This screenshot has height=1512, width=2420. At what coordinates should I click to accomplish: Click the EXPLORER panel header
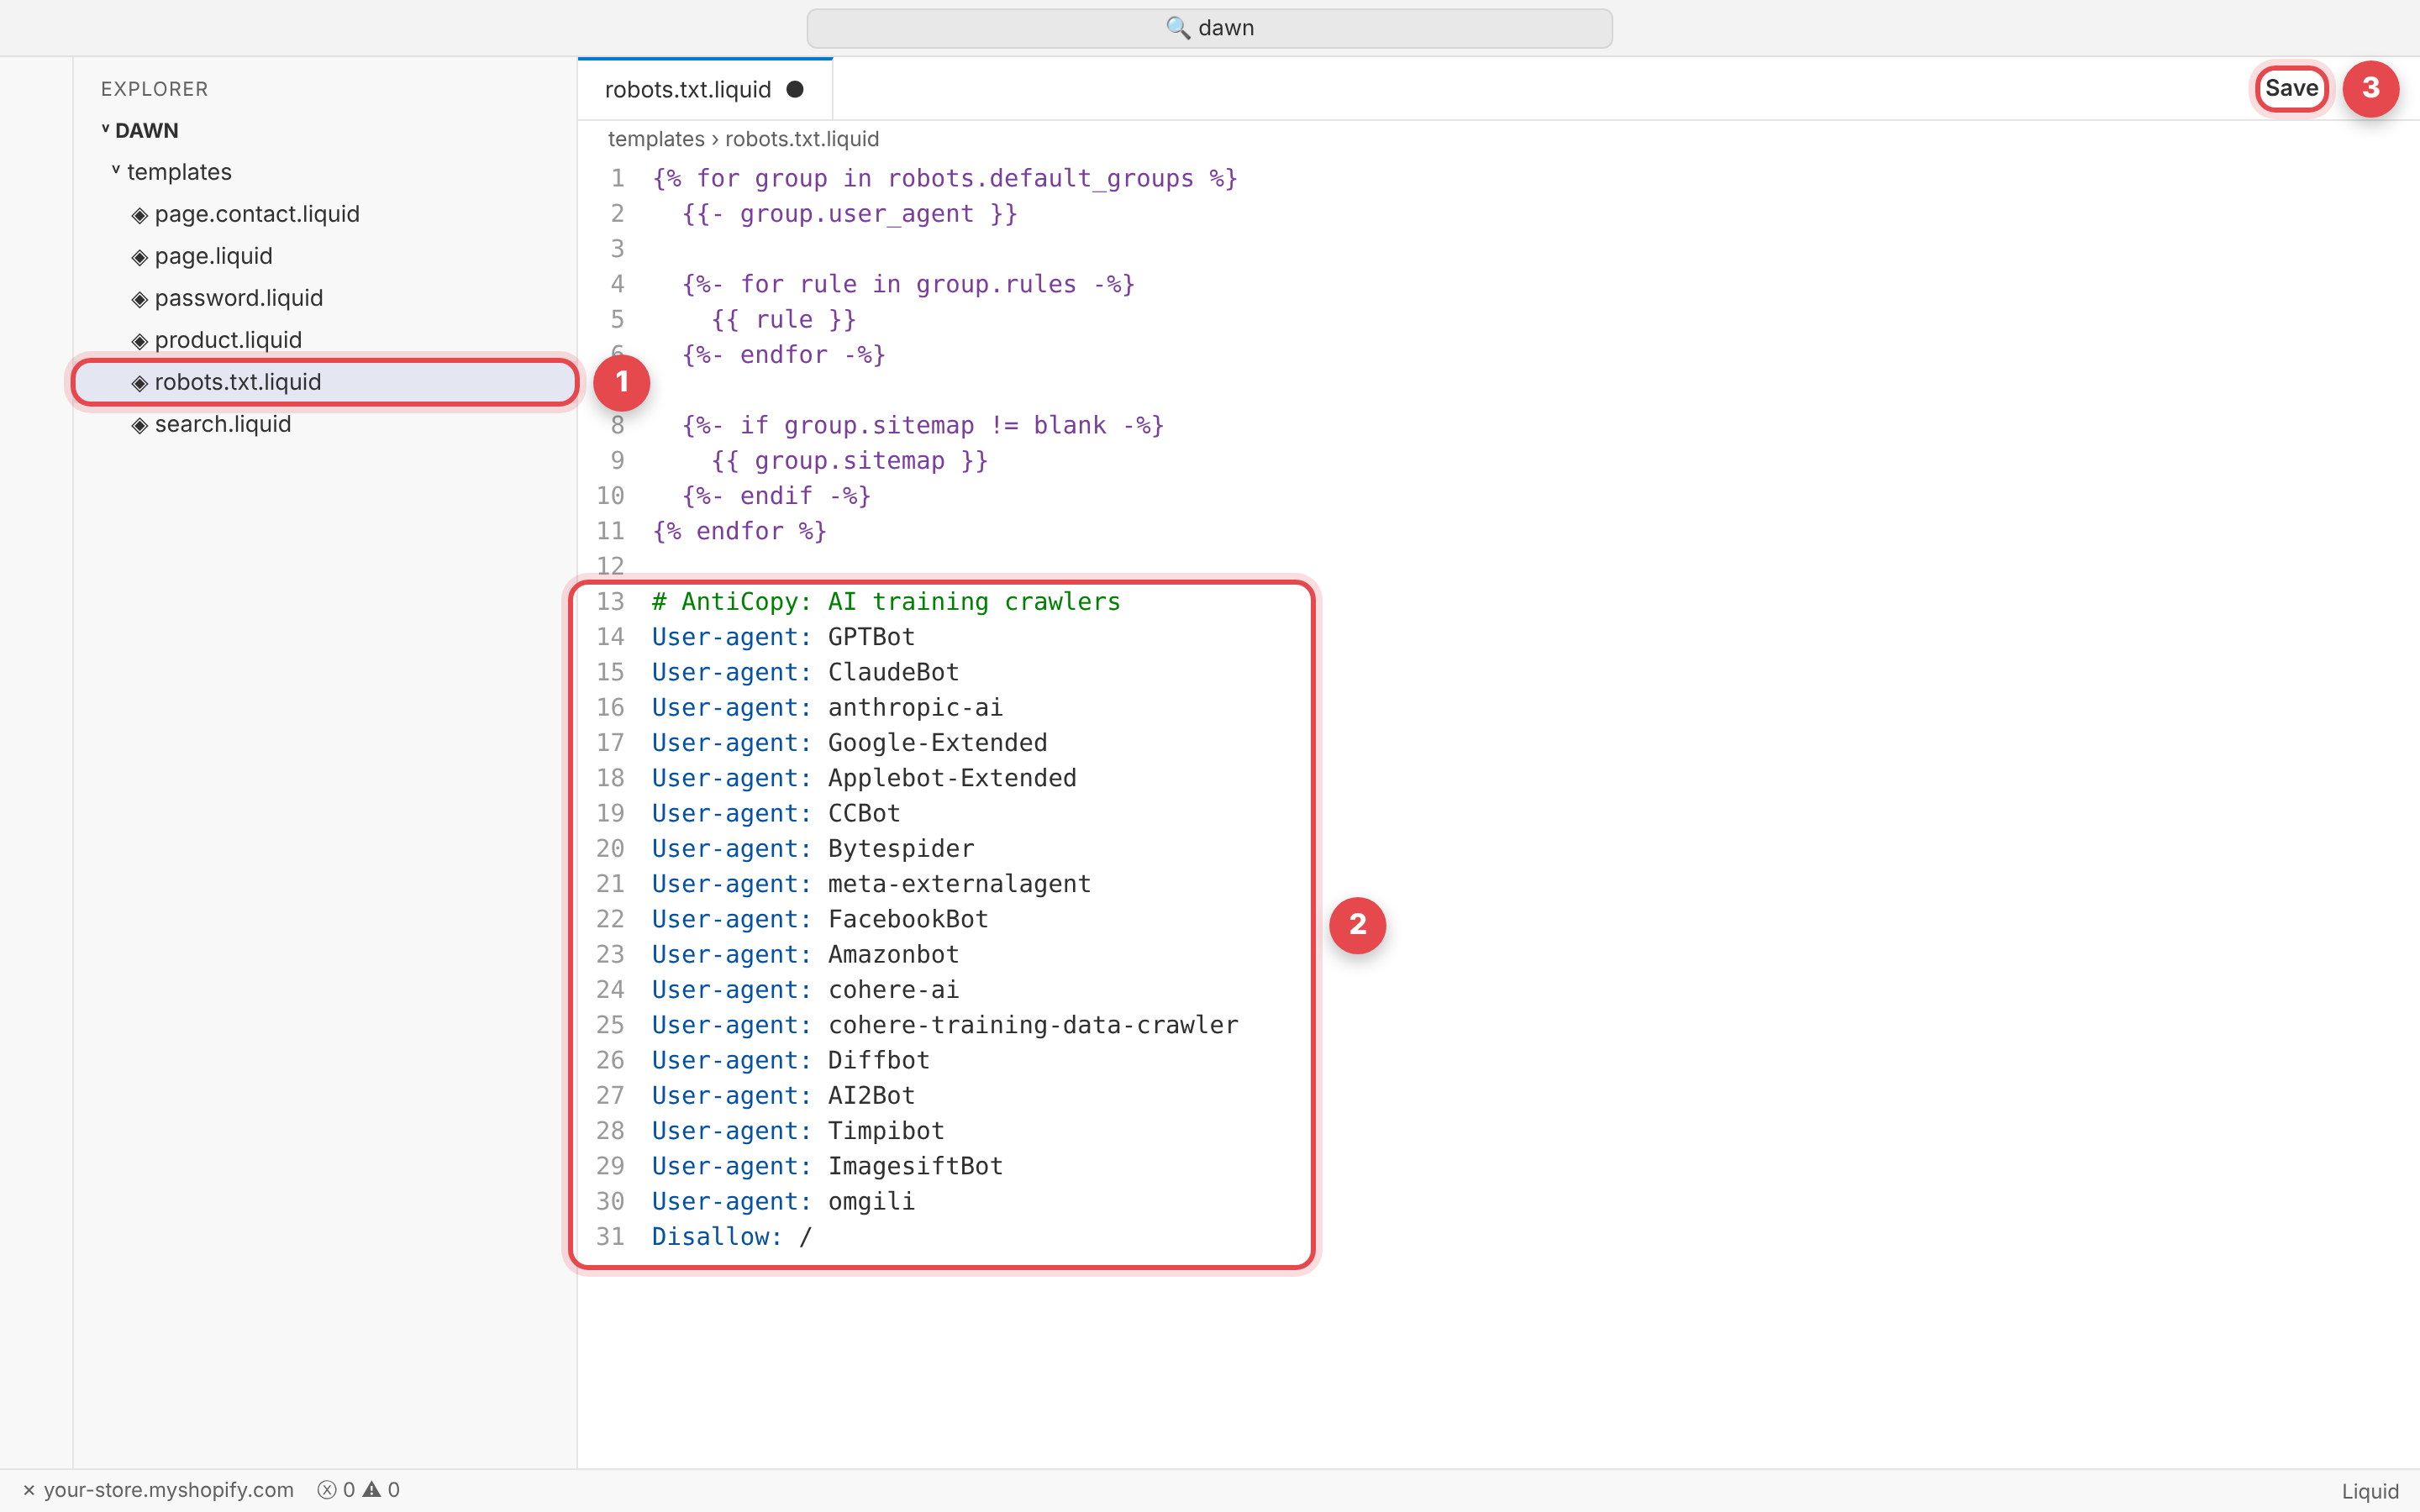tap(155, 89)
